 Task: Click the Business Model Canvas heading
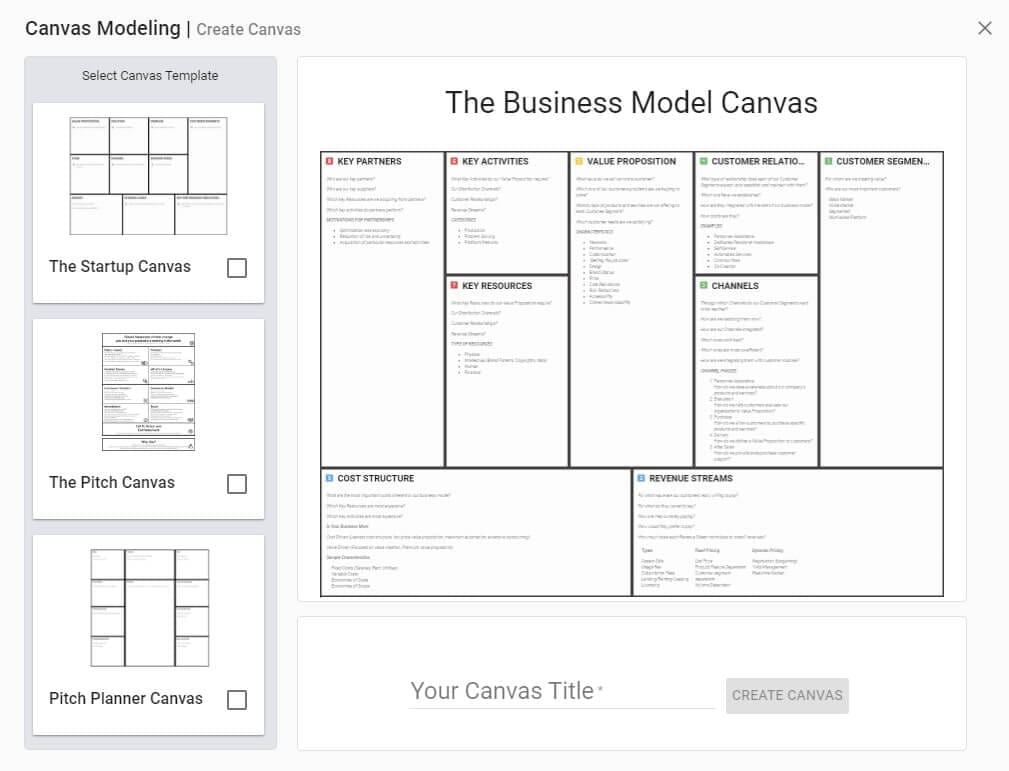click(x=631, y=102)
